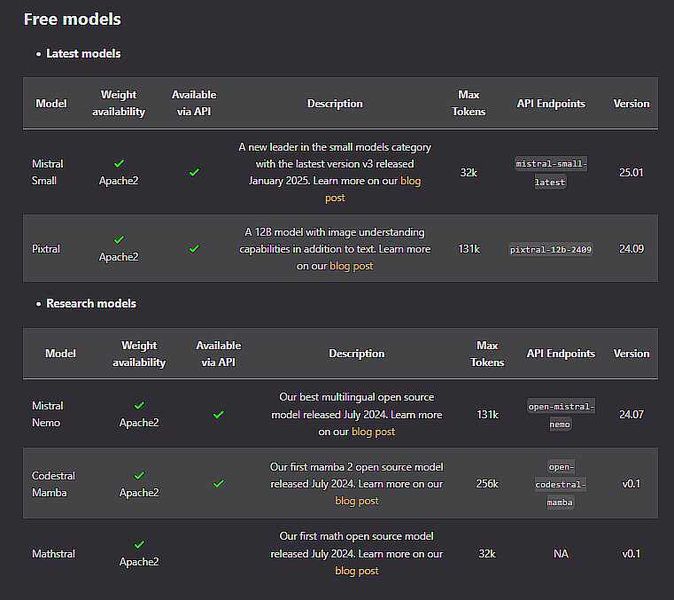Click the Pixtral model name
The height and width of the screenshot is (600, 674).
pos(46,249)
